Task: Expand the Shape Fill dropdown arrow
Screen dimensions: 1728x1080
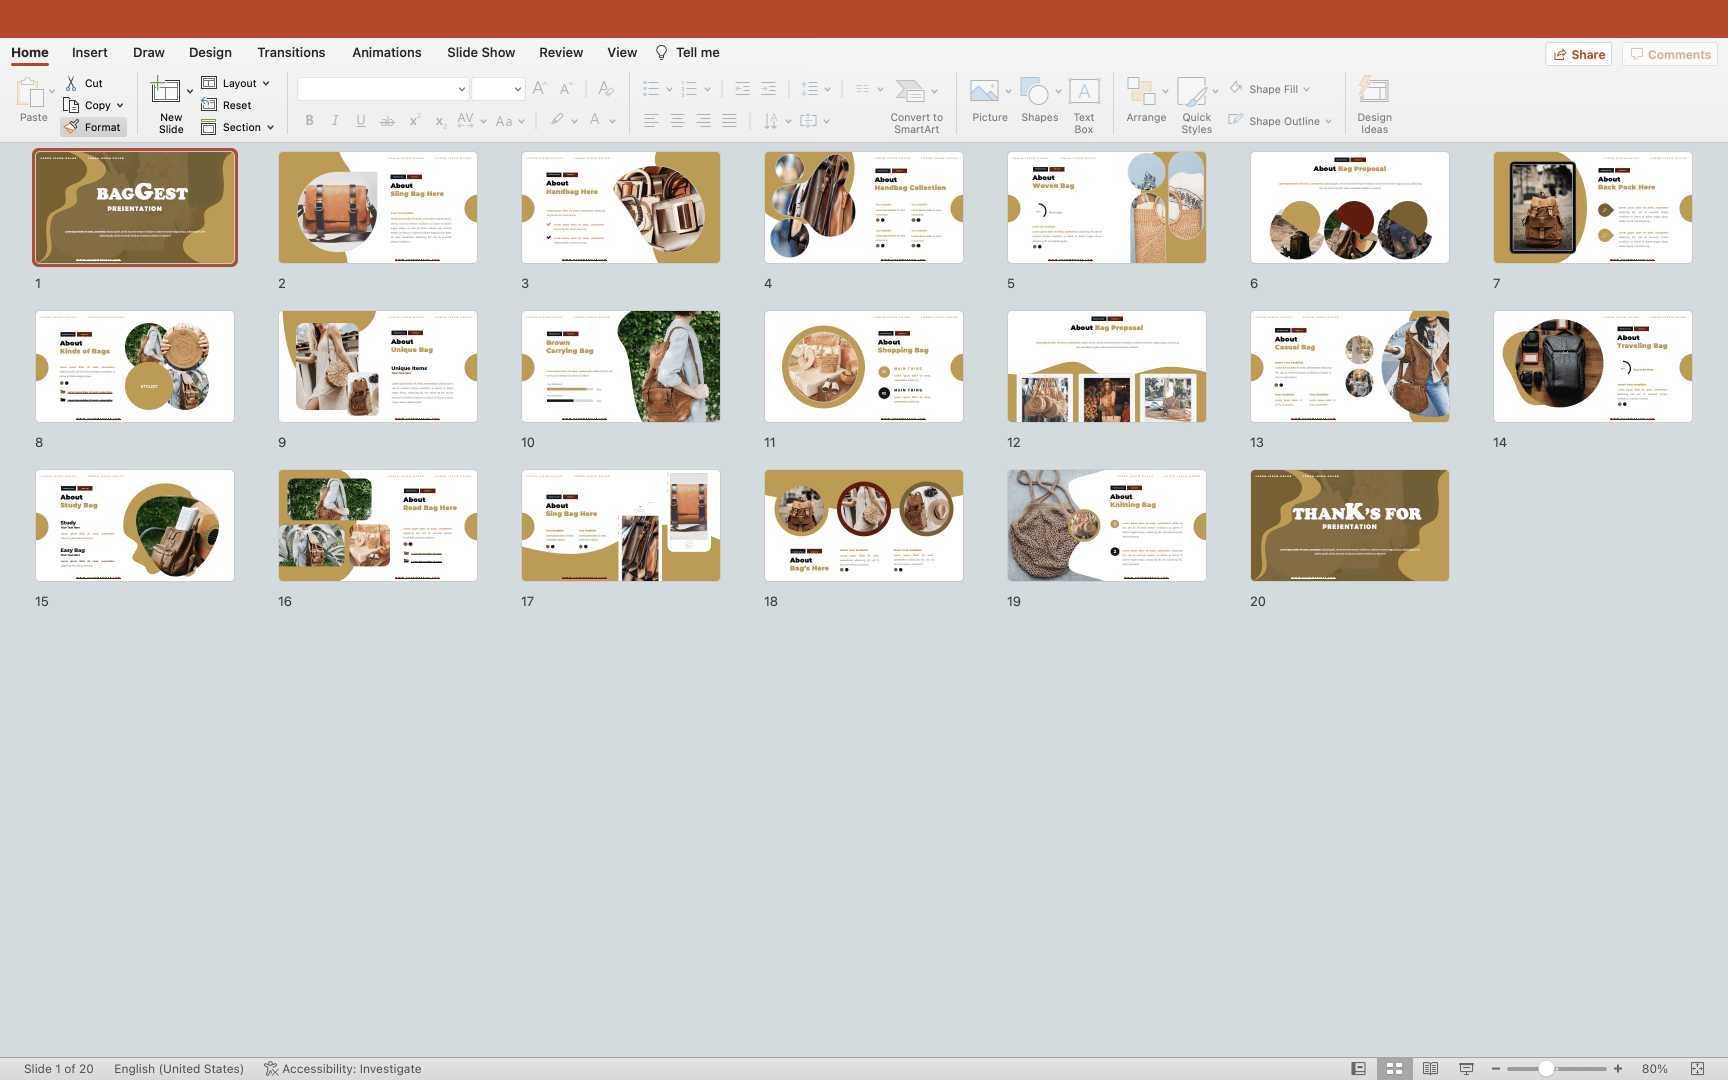Action: [x=1307, y=89]
